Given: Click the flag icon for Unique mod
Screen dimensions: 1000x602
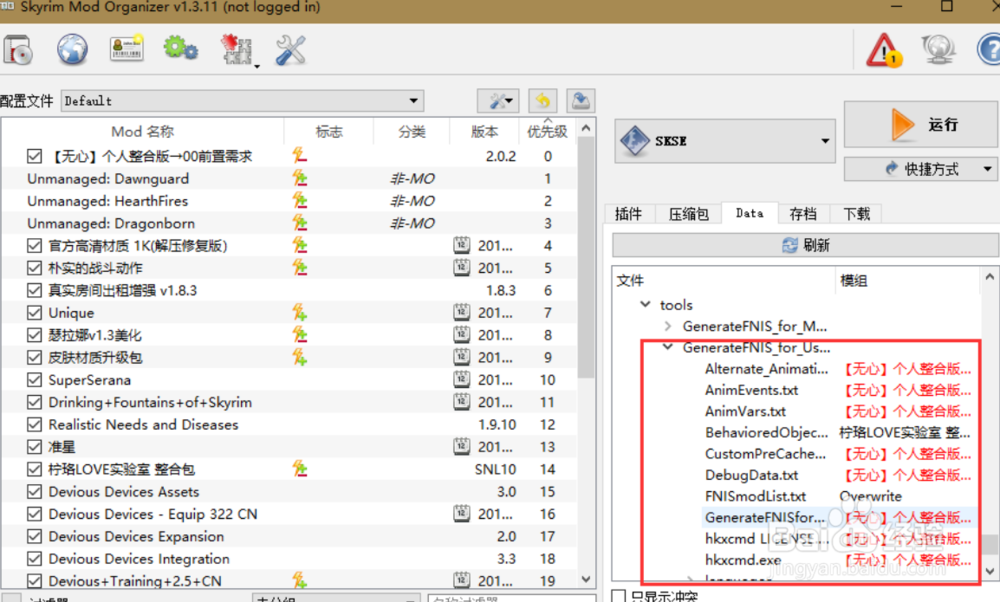Looking at the screenshot, I should tap(300, 312).
